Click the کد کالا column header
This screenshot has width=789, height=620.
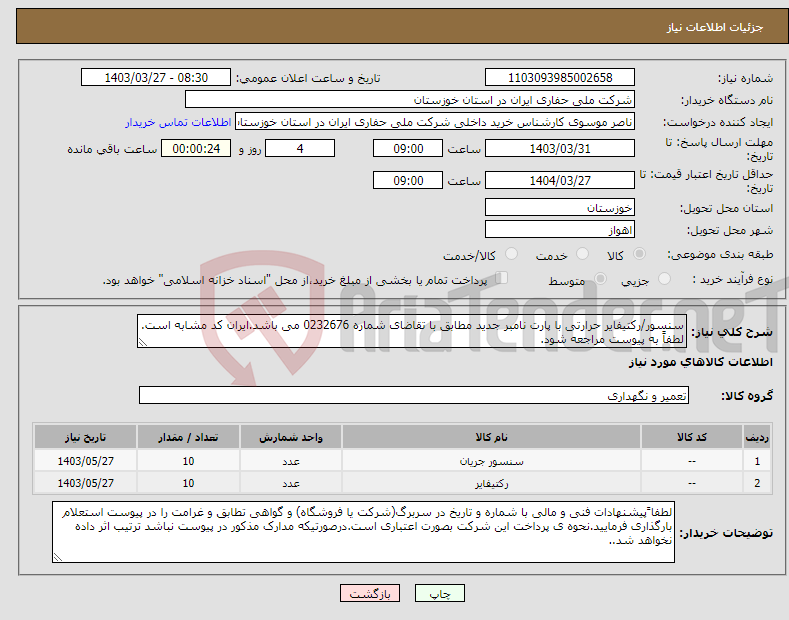click(692, 437)
